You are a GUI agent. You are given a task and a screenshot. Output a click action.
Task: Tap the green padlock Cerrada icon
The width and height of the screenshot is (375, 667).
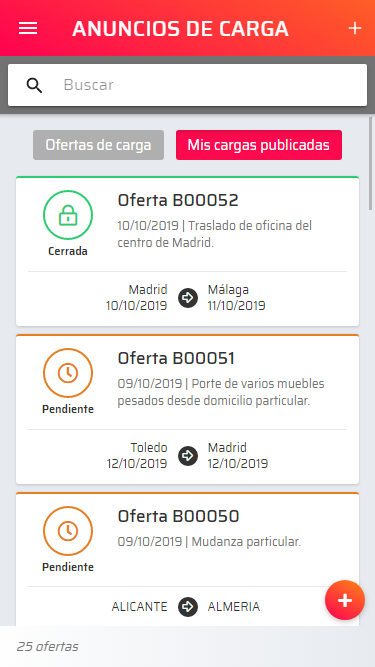coord(68,215)
